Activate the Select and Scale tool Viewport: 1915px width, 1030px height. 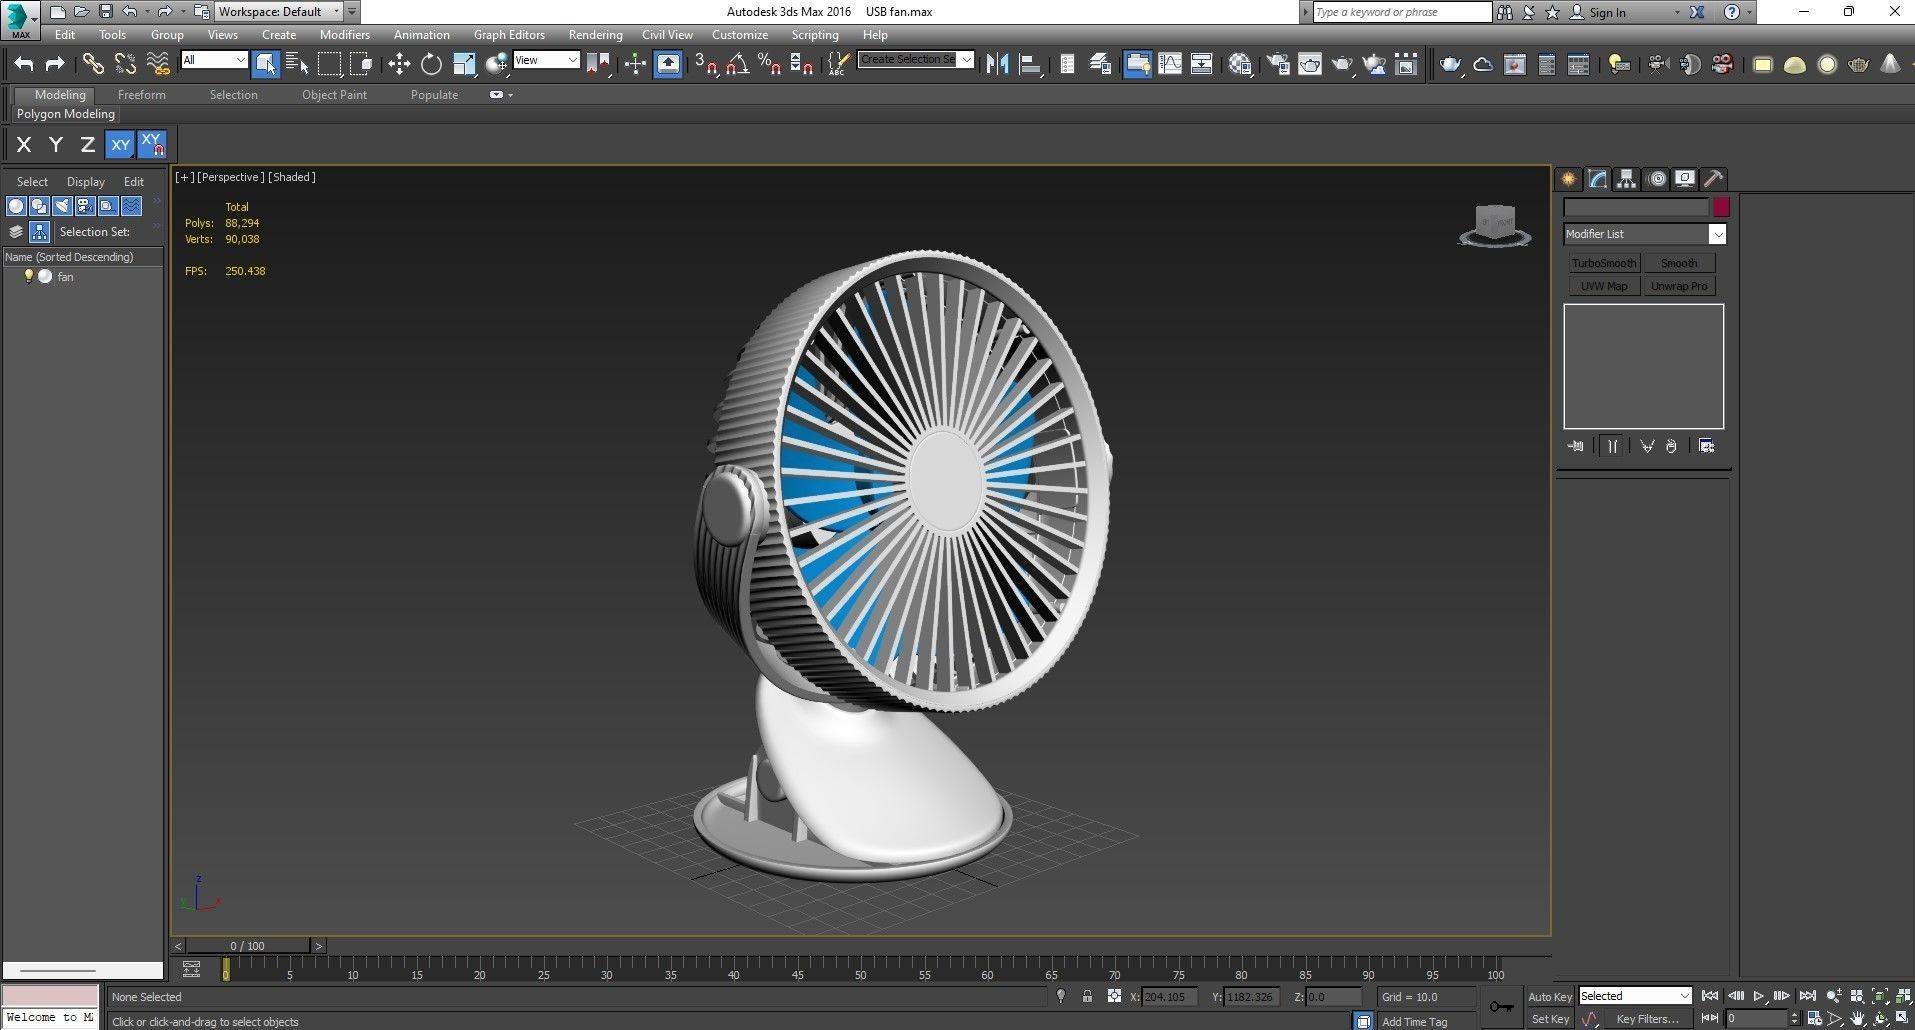pos(464,64)
